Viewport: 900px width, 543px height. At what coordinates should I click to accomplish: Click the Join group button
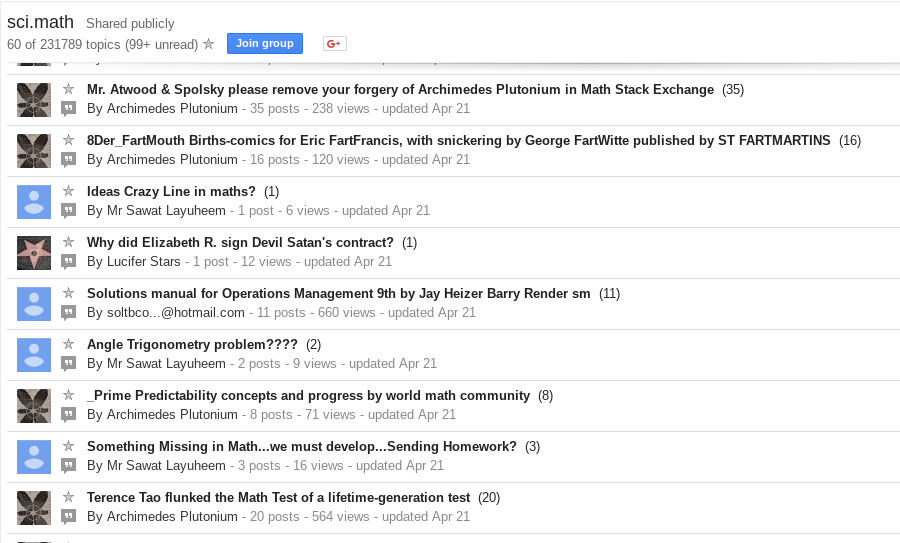[264, 43]
